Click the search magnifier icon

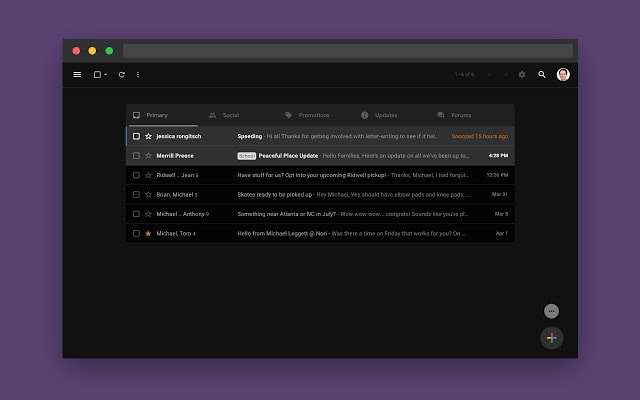click(x=542, y=74)
